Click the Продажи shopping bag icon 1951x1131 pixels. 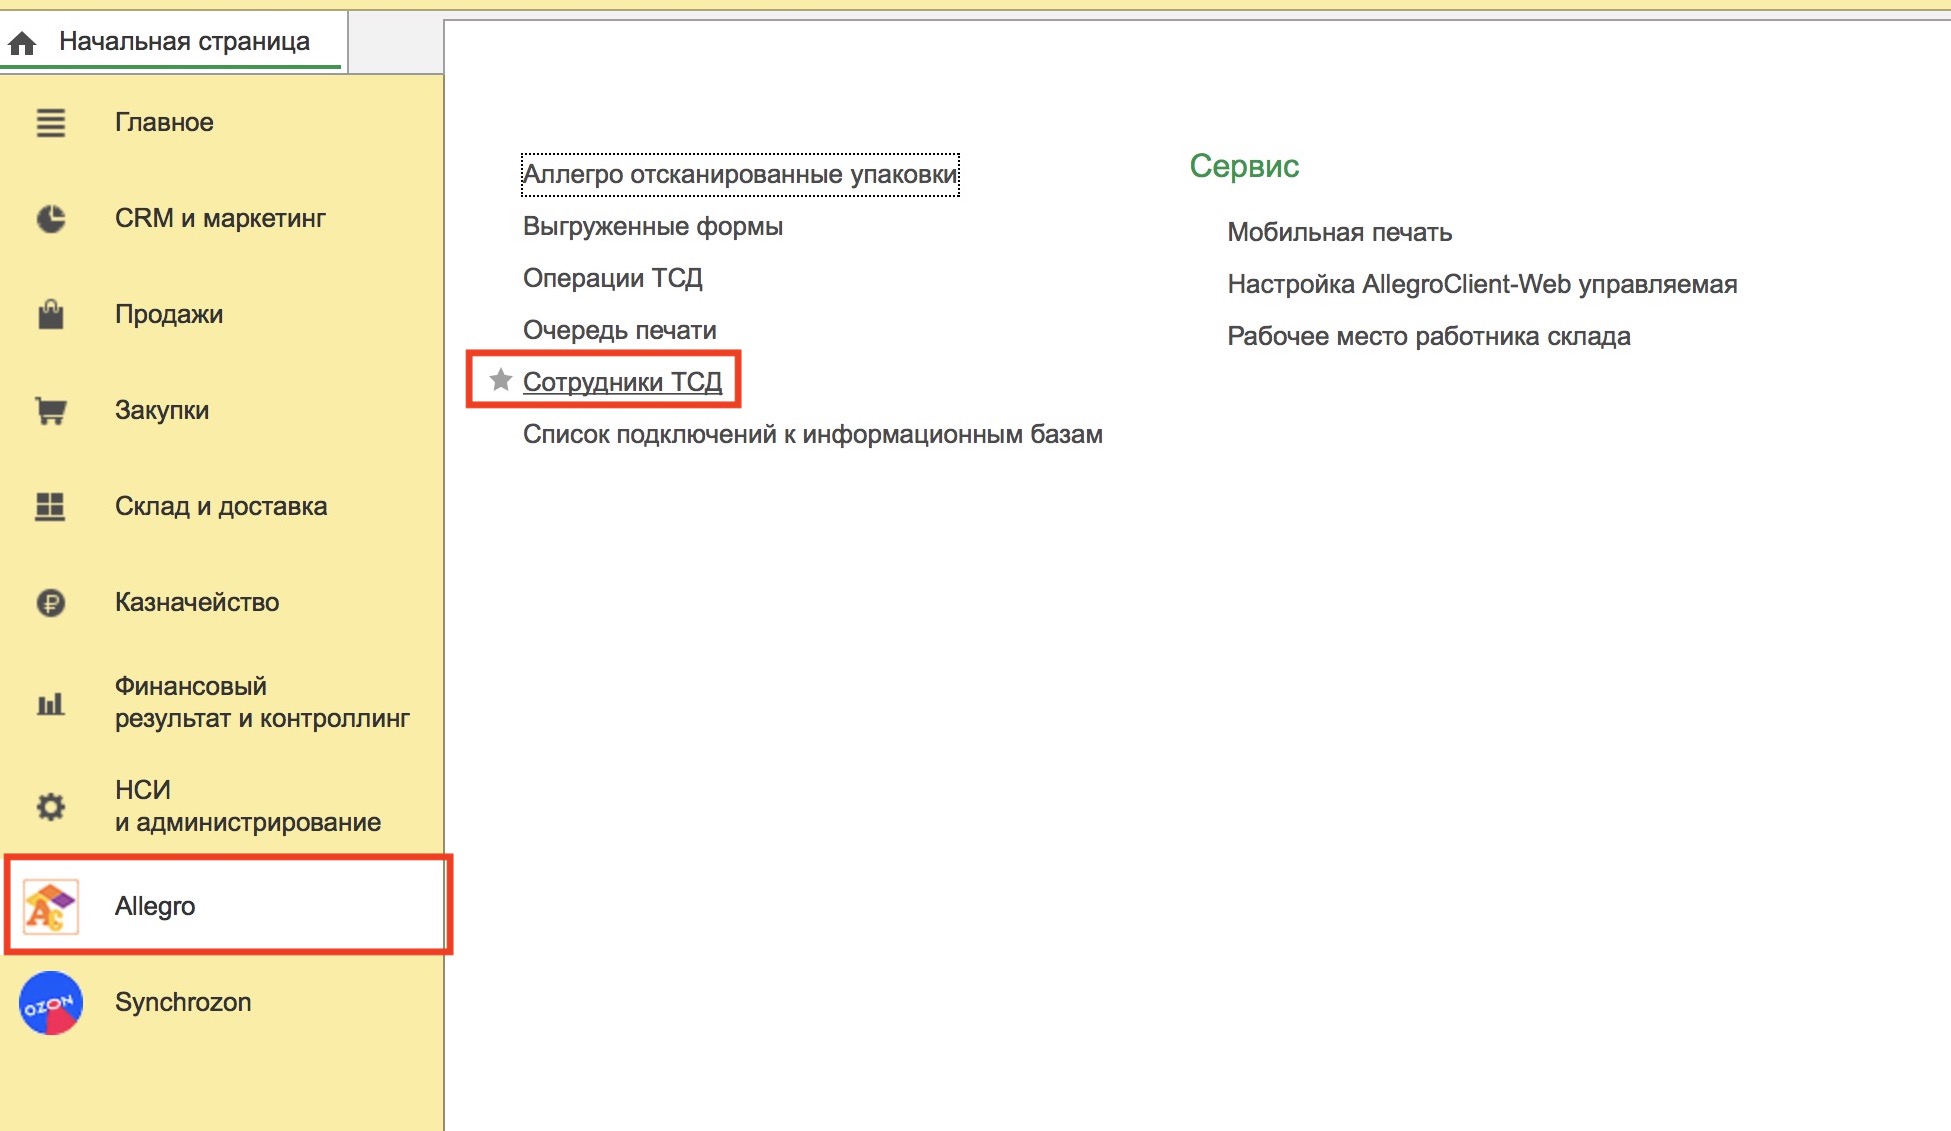pos(51,315)
